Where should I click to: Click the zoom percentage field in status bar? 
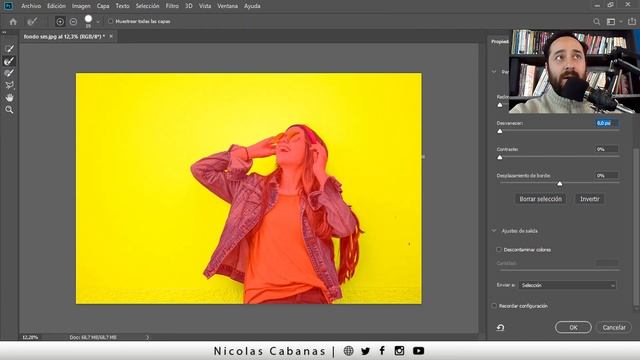point(30,338)
